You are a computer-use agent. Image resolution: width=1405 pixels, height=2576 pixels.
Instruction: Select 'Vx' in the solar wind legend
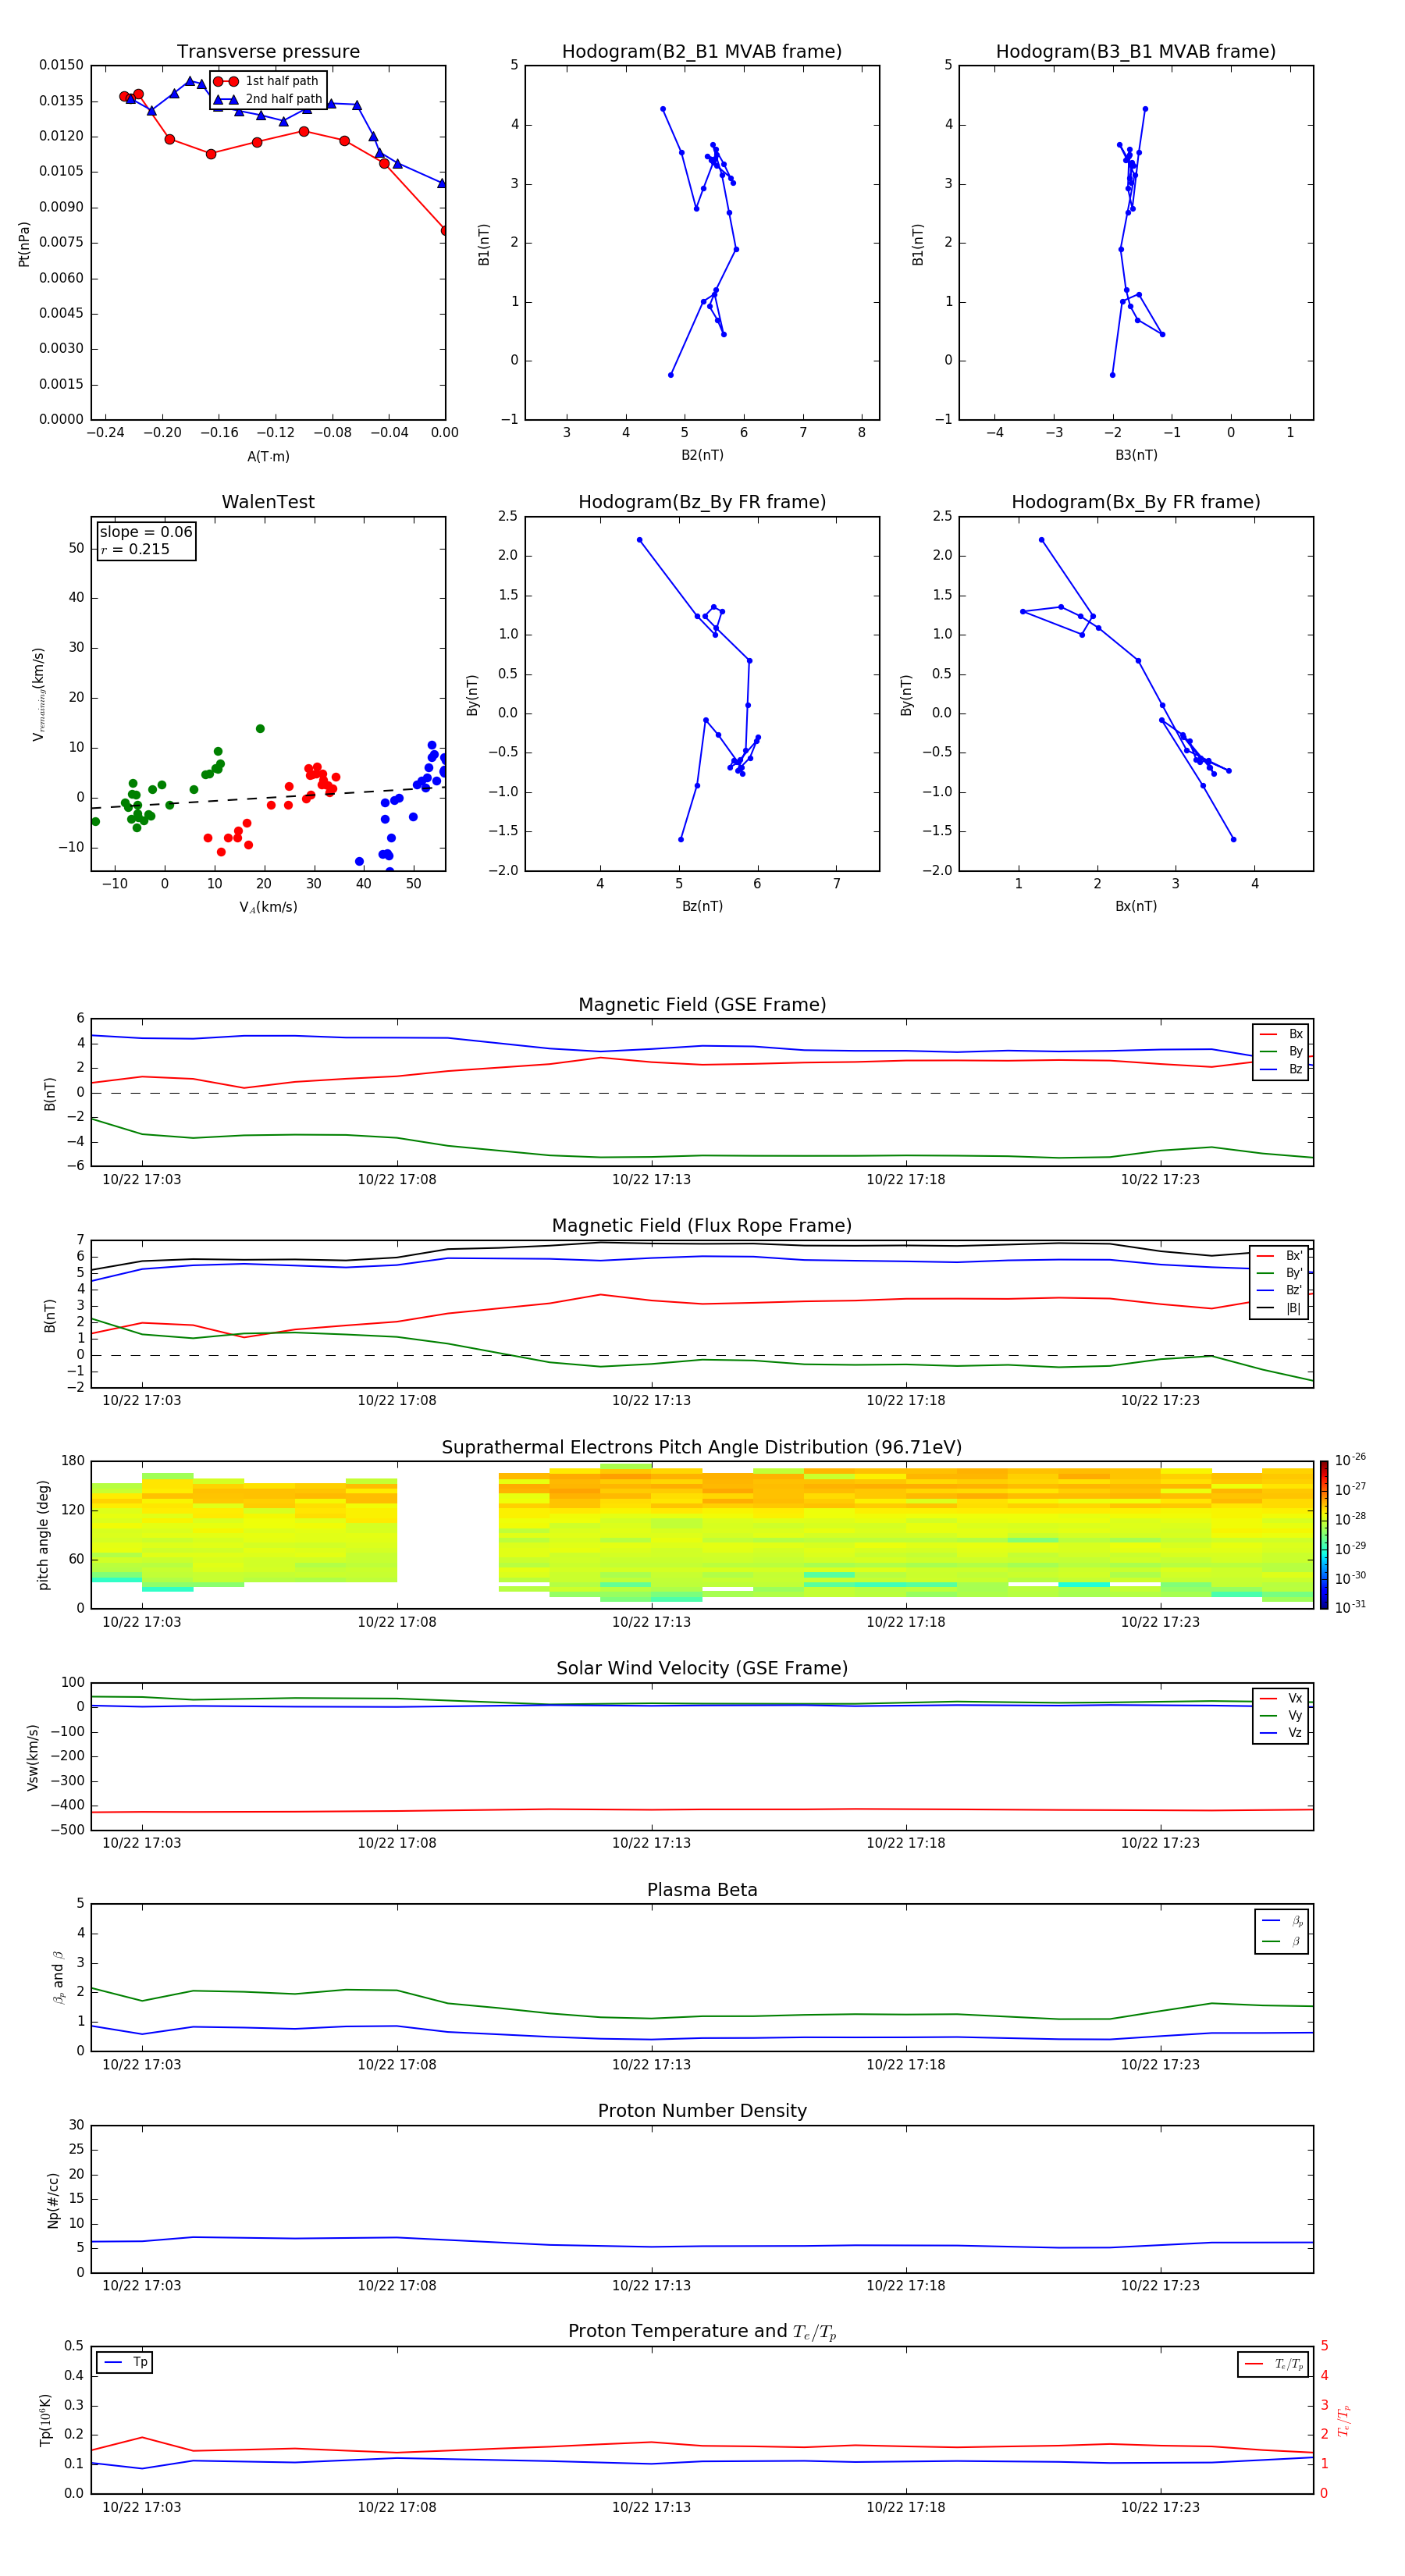pyautogui.click(x=1281, y=1698)
